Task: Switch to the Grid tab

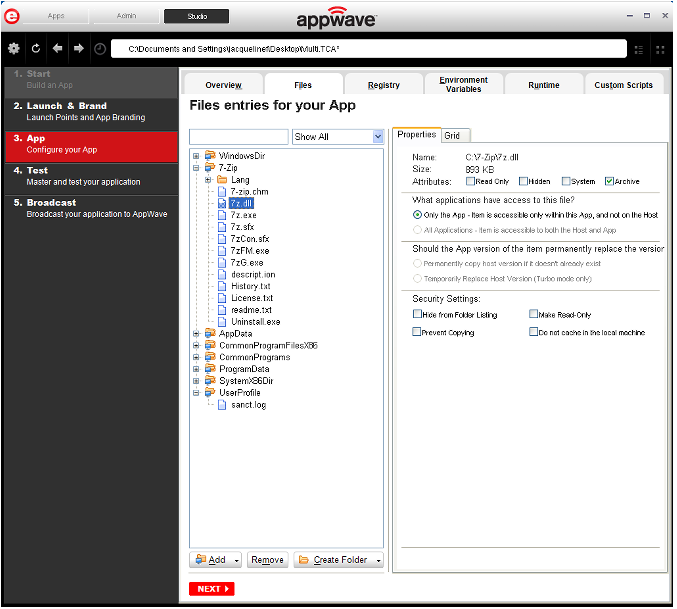Action: pos(454,136)
